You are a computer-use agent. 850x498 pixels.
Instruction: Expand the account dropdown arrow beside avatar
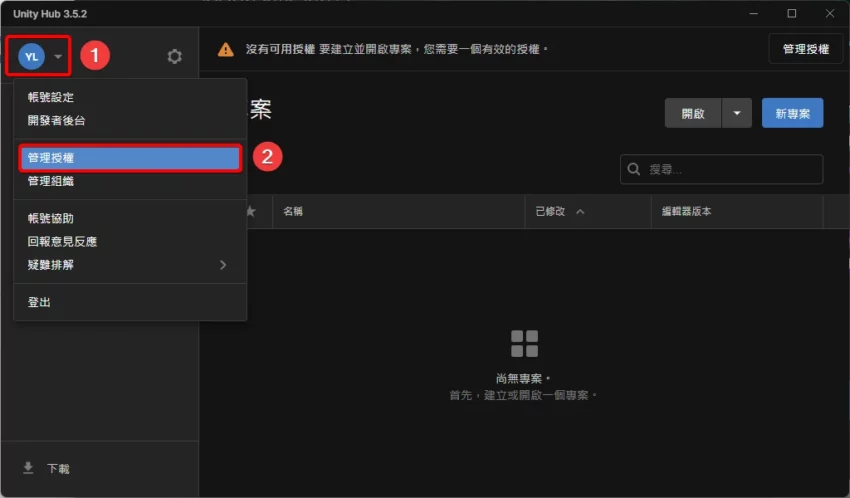pos(58,57)
